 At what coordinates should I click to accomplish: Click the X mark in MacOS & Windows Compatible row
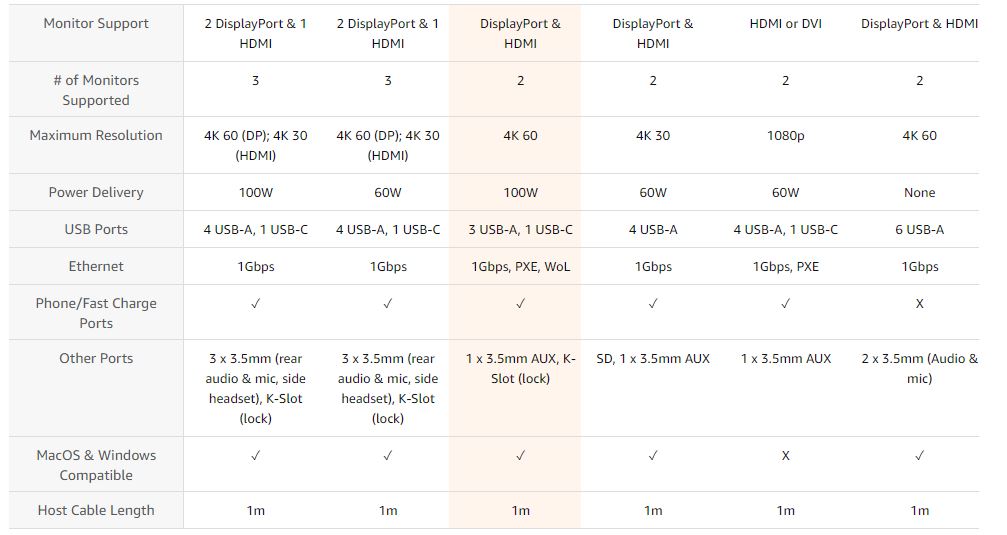pyautogui.click(x=785, y=455)
